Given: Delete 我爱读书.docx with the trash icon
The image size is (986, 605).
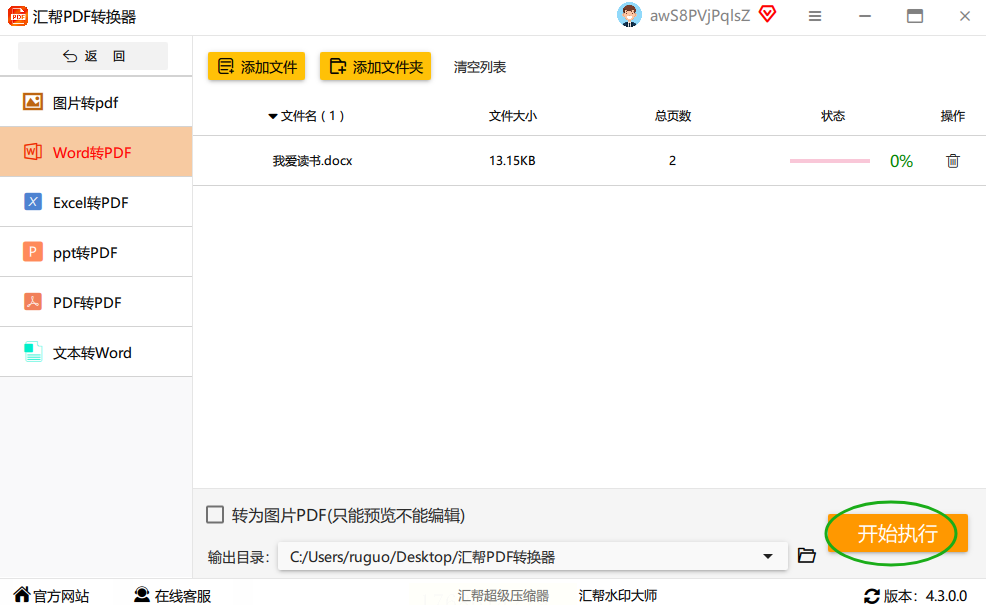Looking at the screenshot, I should tap(953, 161).
